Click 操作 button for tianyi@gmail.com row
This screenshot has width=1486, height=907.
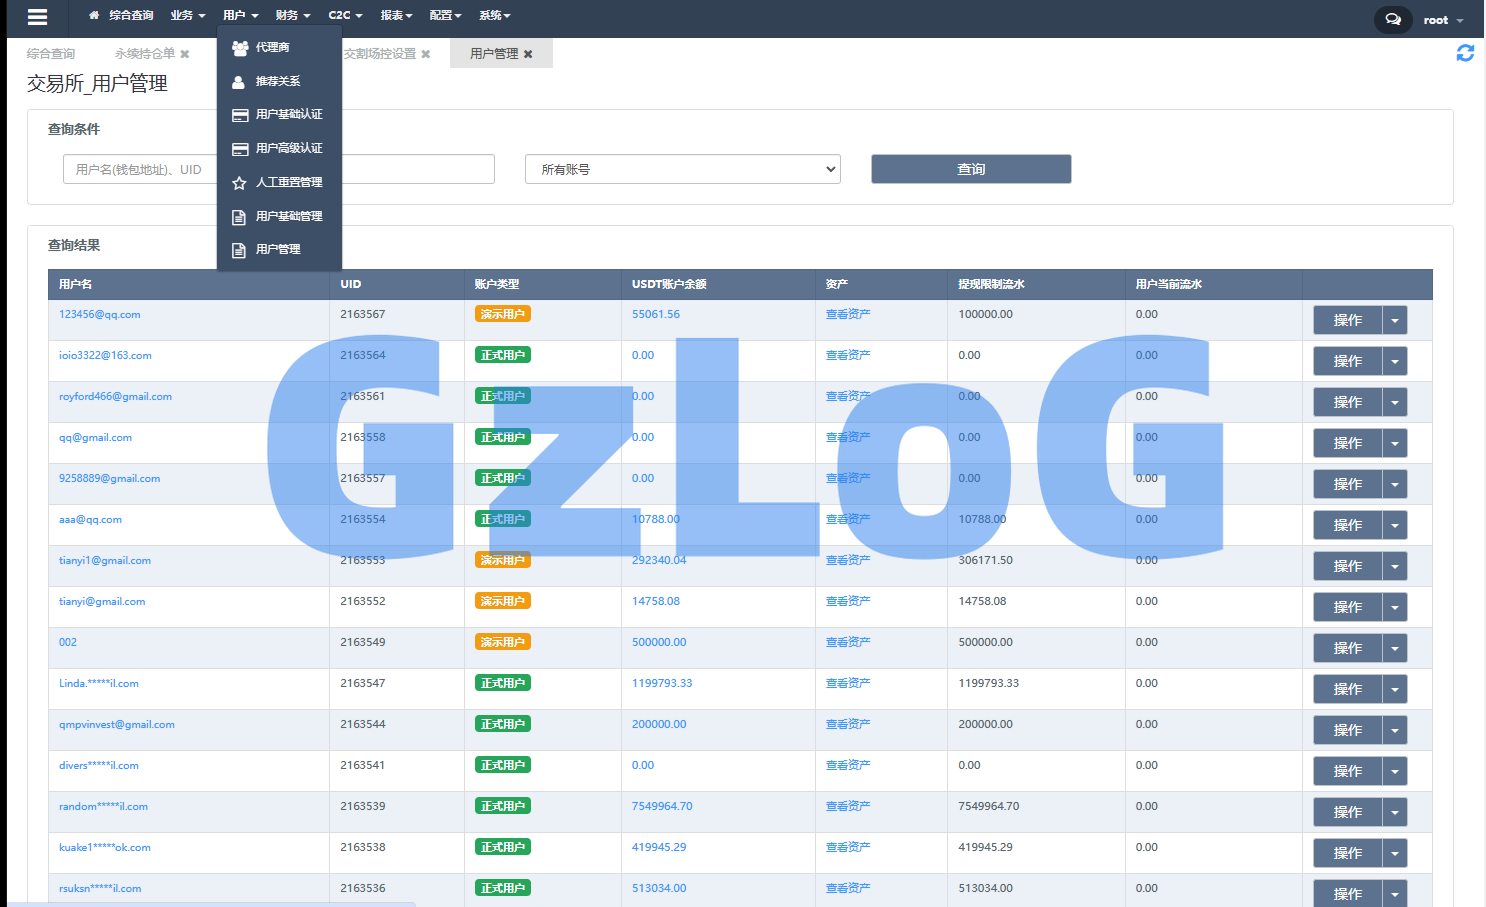click(x=1347, y=607)
